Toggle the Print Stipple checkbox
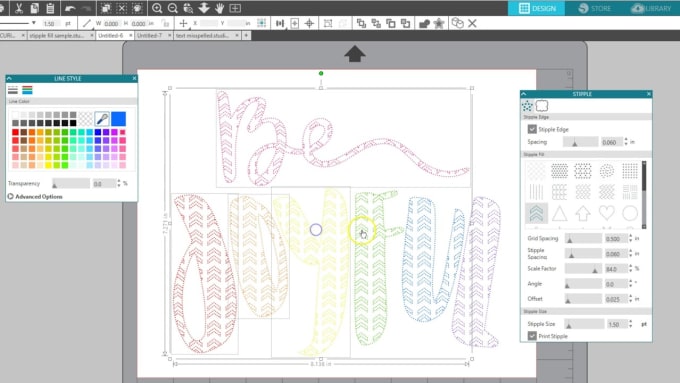This screenshot has height=383, width=680. pos(532,336)
